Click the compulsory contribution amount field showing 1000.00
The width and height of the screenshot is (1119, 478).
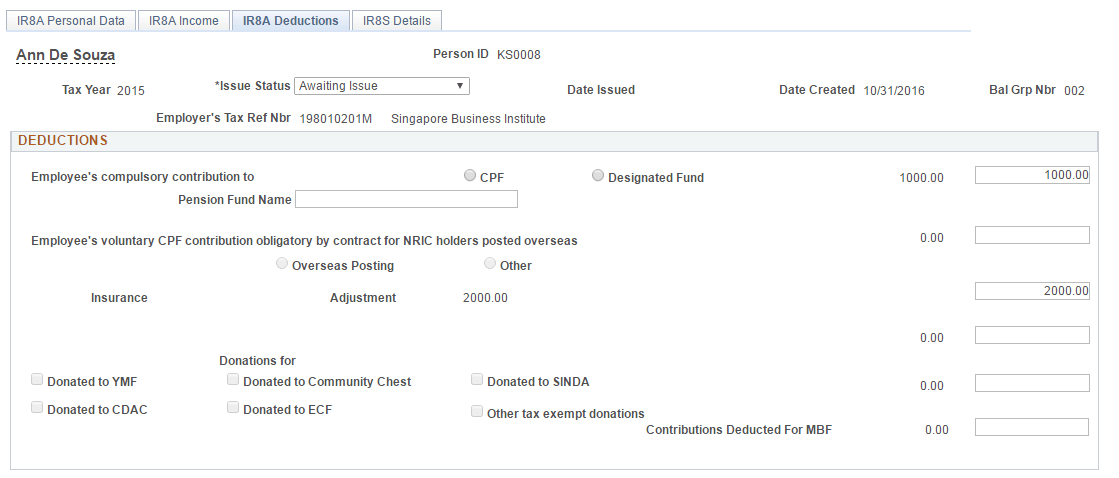coord(1032,175)
